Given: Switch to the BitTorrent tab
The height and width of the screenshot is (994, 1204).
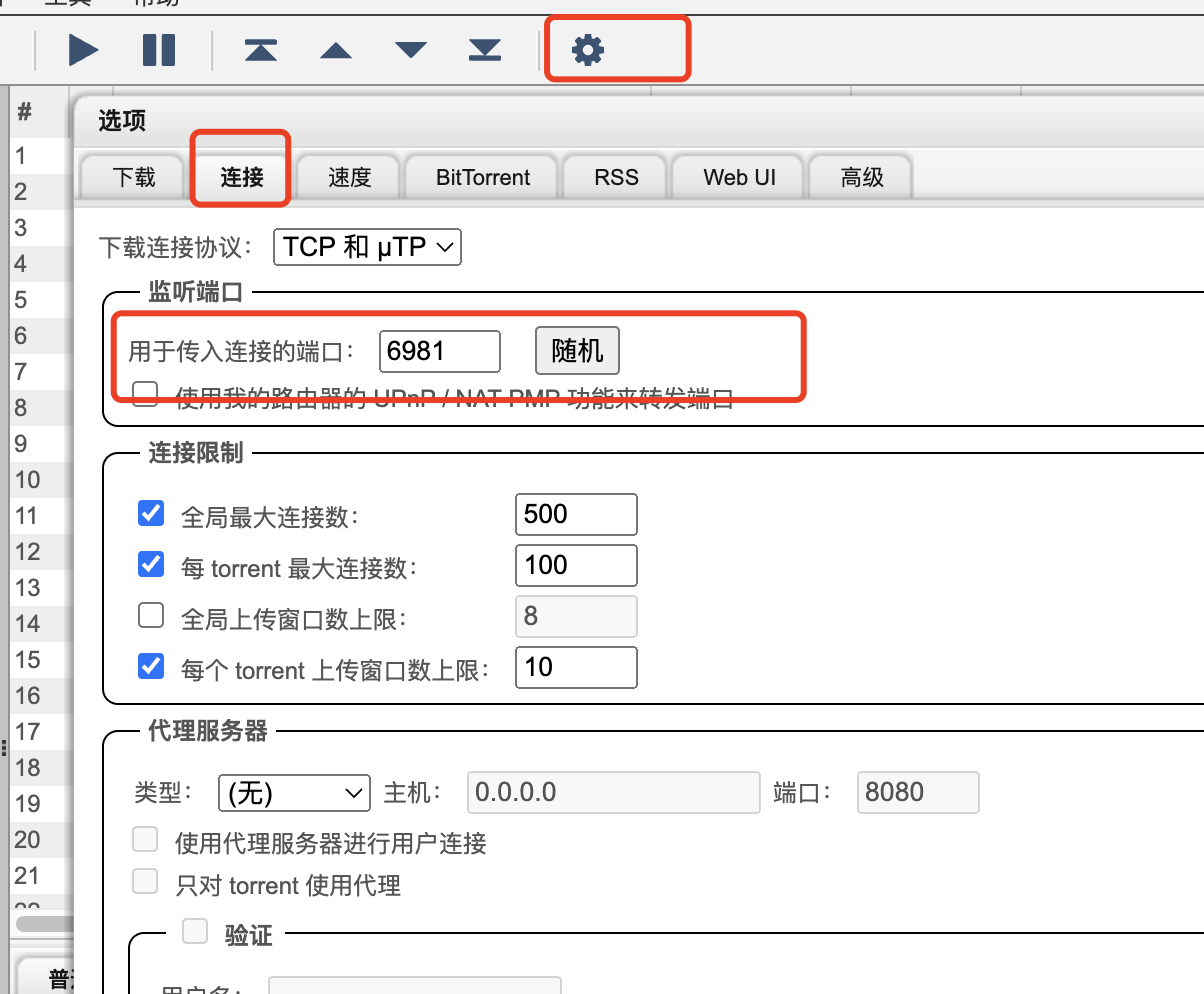Looking at the screenshot, I should pyautogui.click(x=483, y=178).
